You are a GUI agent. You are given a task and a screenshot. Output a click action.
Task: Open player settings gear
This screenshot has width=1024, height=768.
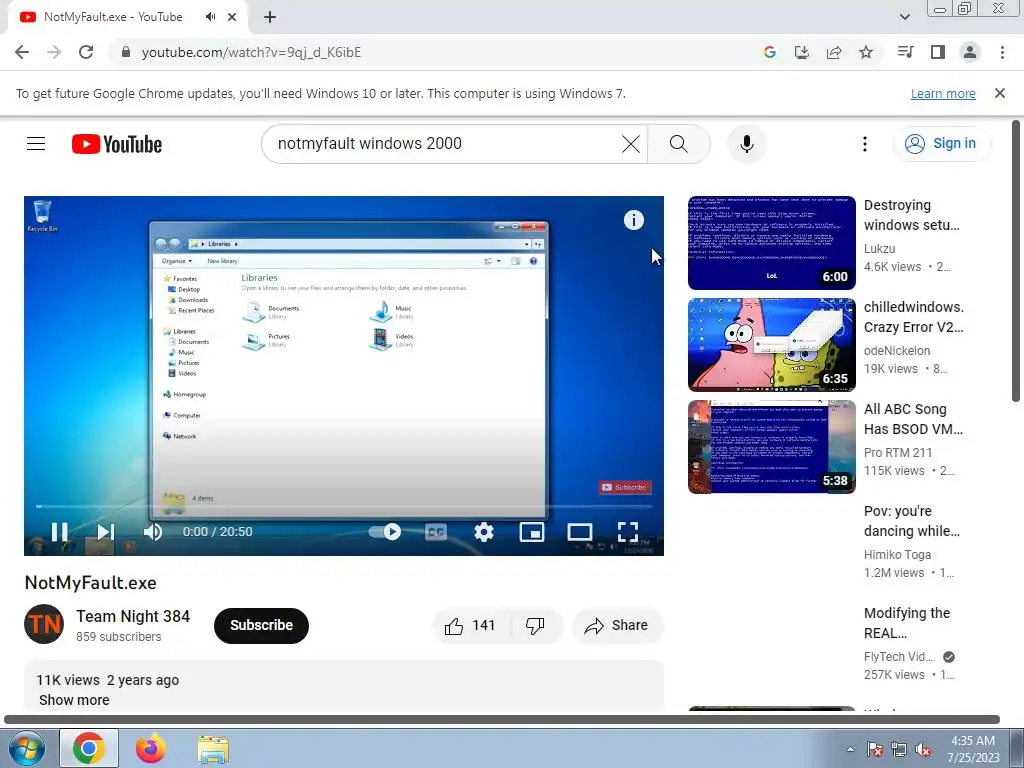tap(484, 532)
